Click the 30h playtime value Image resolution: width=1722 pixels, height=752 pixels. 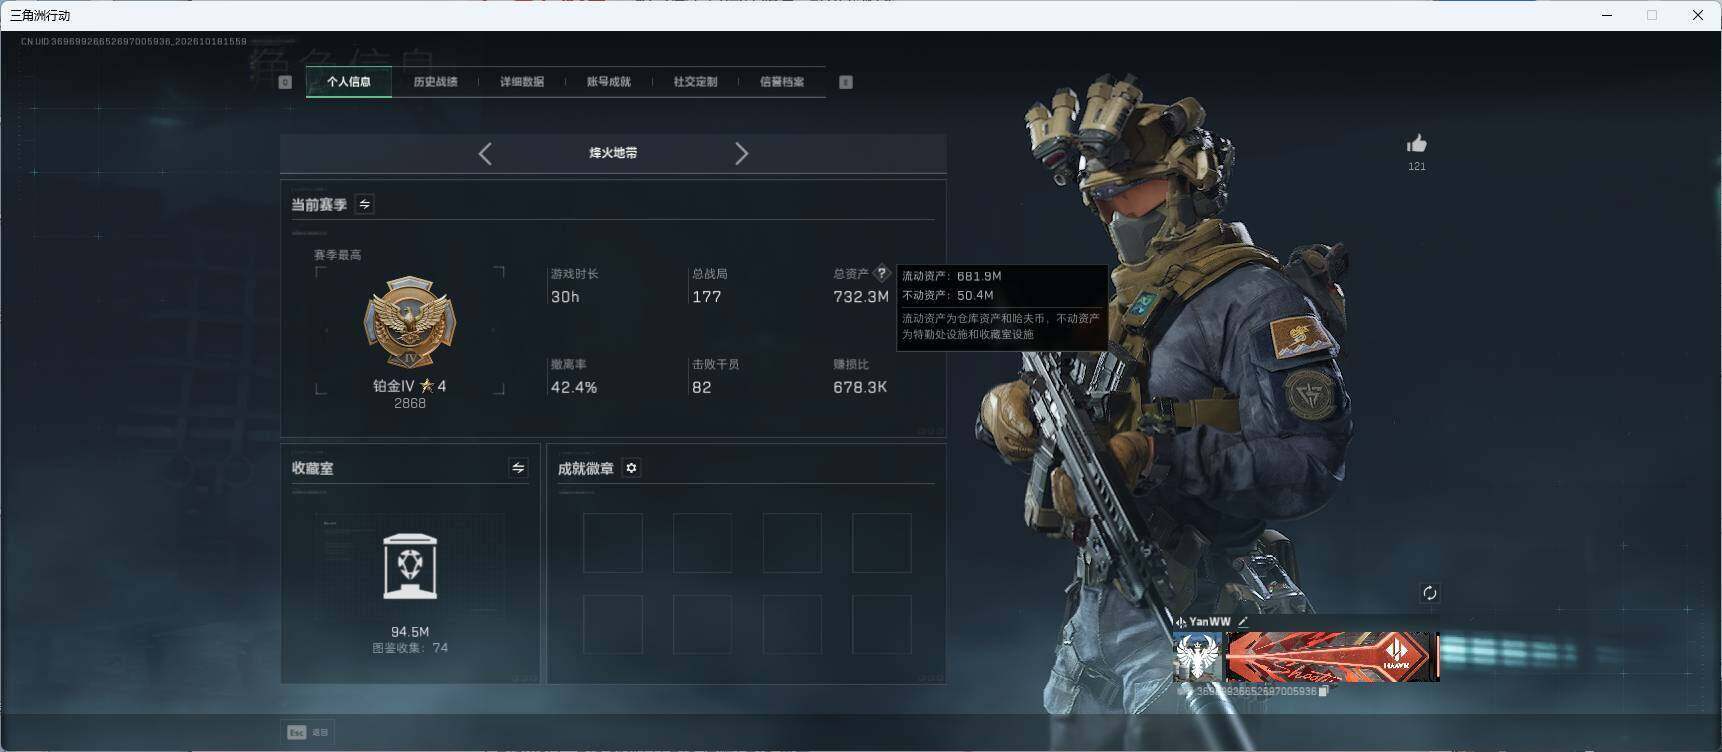(x=565, y=297)
